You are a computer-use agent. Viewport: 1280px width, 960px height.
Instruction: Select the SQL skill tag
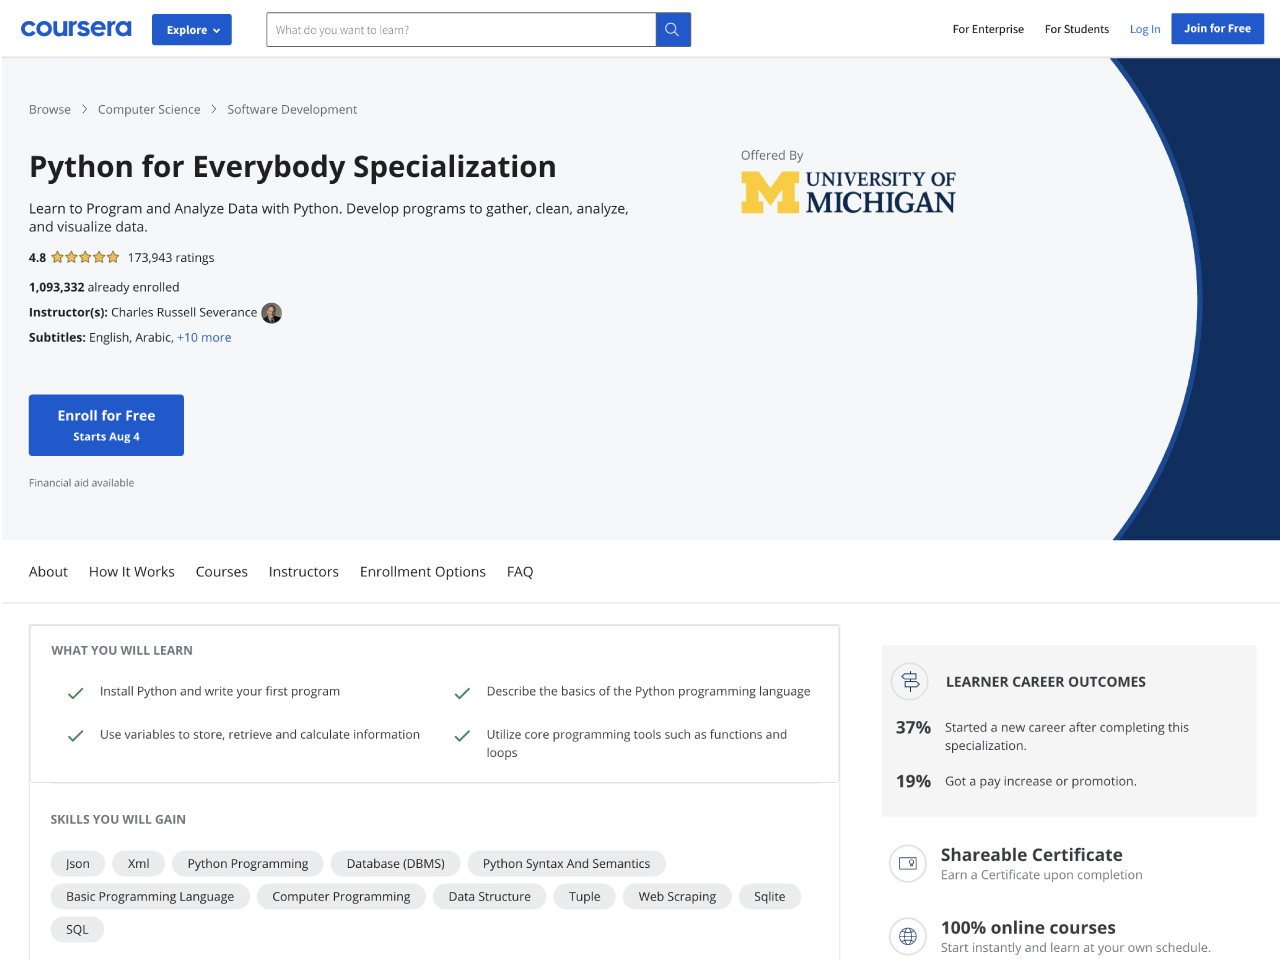pyautogui.click(x=77, y=930)
